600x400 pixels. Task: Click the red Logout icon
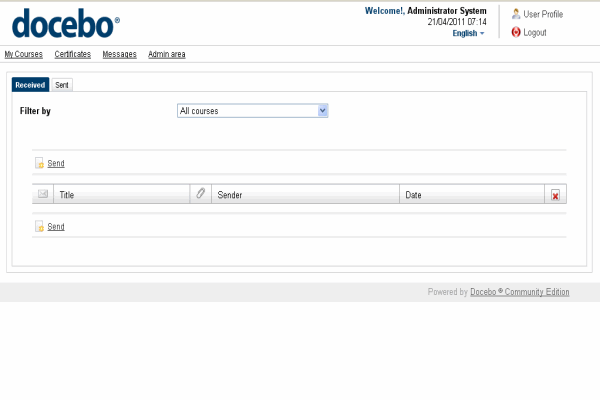coord(516,32)
